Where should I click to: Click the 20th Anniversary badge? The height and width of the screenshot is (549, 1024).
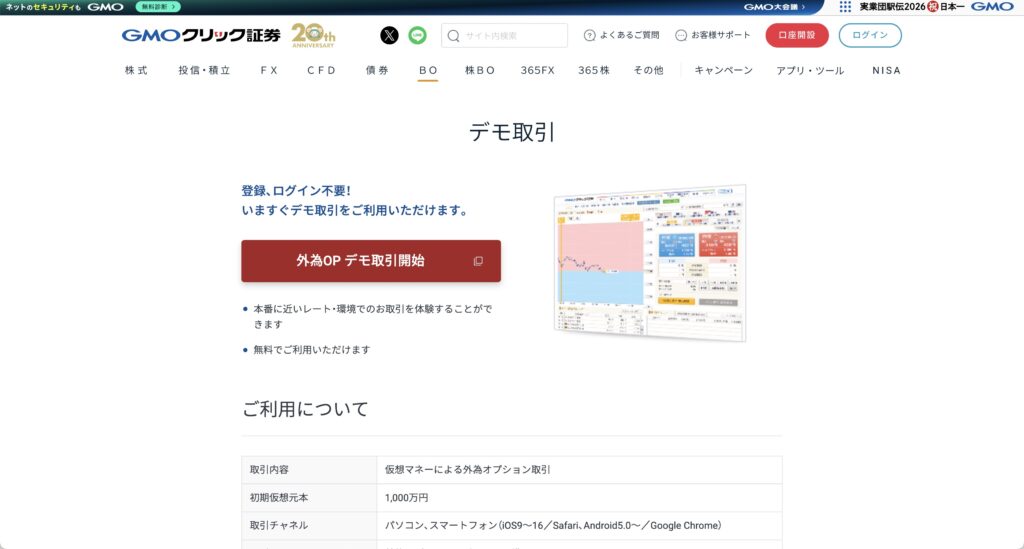pyautogui.click(x=313, y=35)
